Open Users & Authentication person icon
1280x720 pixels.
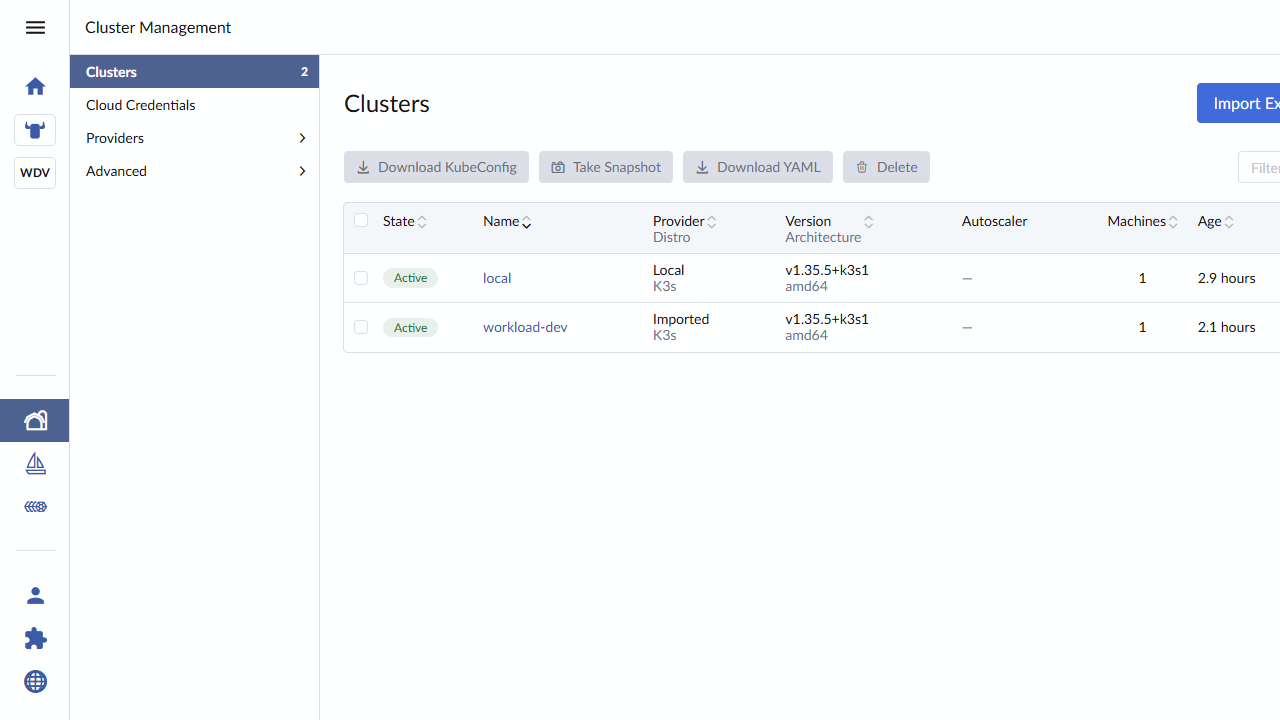coord(35,596)
